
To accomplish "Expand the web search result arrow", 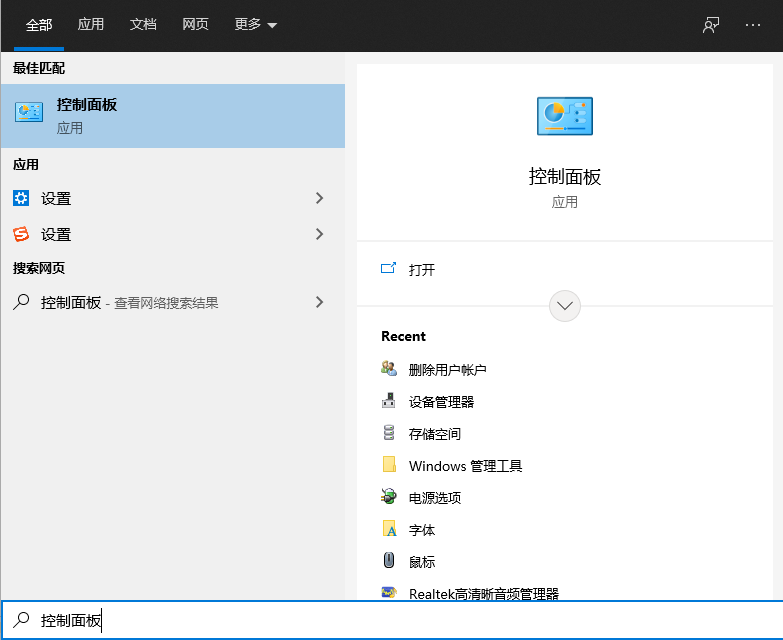I will tap(320, 301).
